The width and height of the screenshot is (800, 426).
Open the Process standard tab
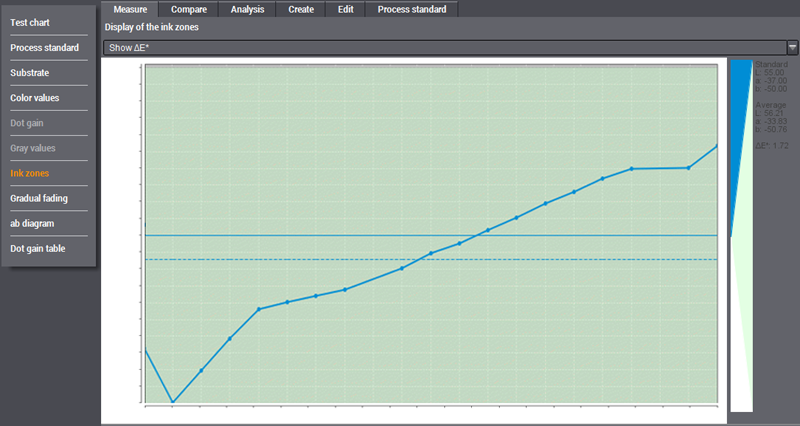[412, 9]
